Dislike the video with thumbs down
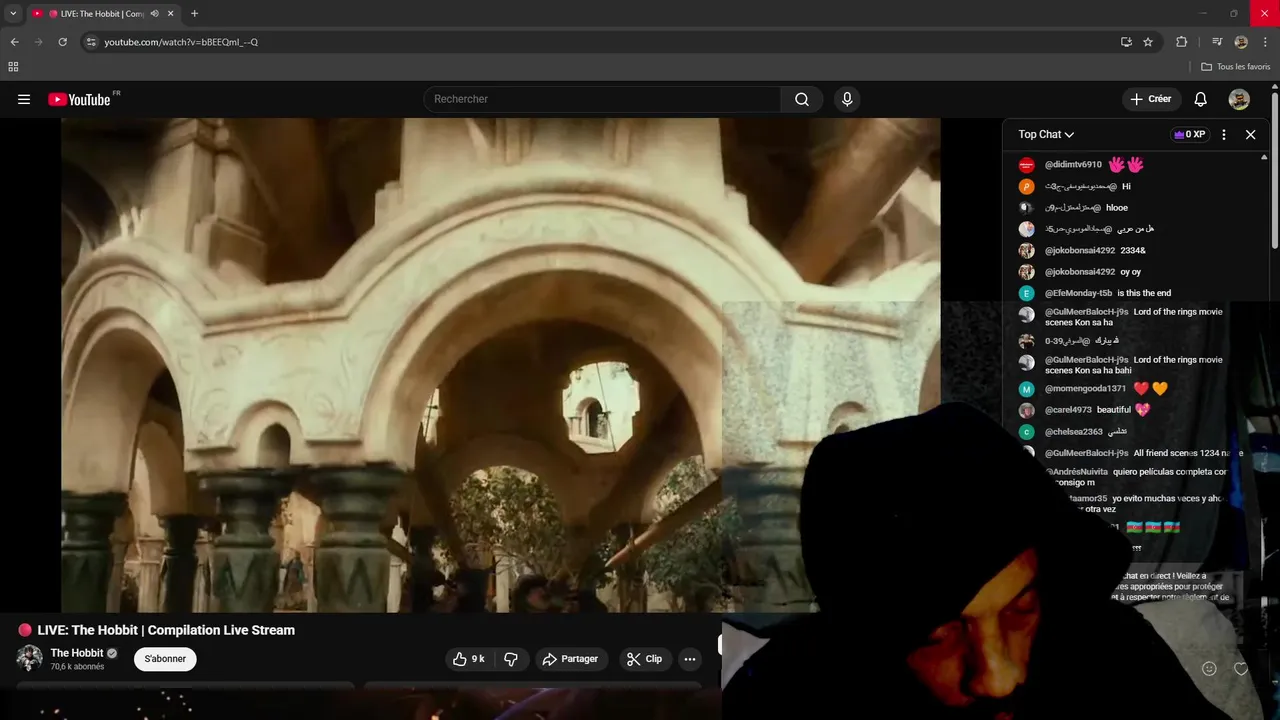The width and height of the screenshot is (1280, 720). [511, 659]
